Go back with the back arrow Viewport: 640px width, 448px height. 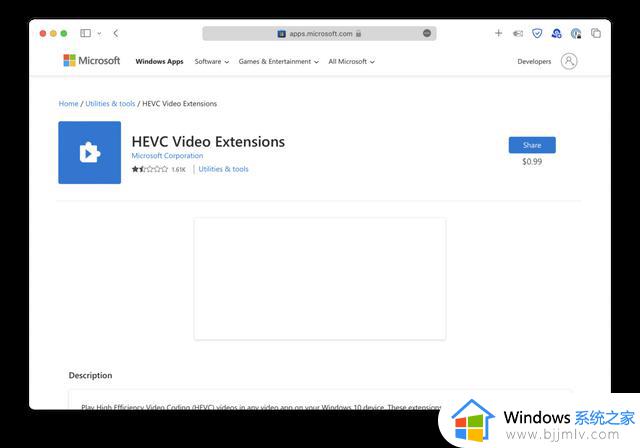pyautogui.click(x=116, y=33)
